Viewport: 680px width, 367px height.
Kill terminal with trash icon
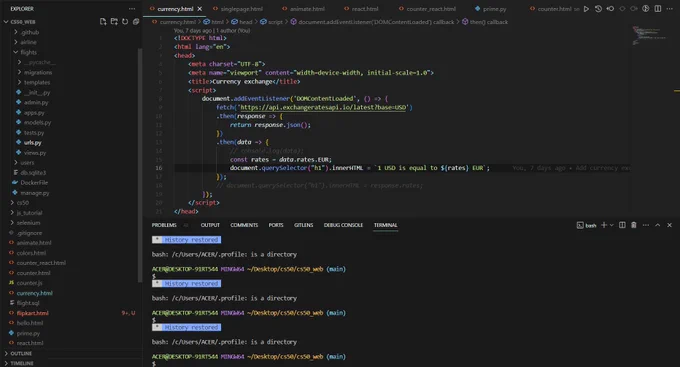634,225
